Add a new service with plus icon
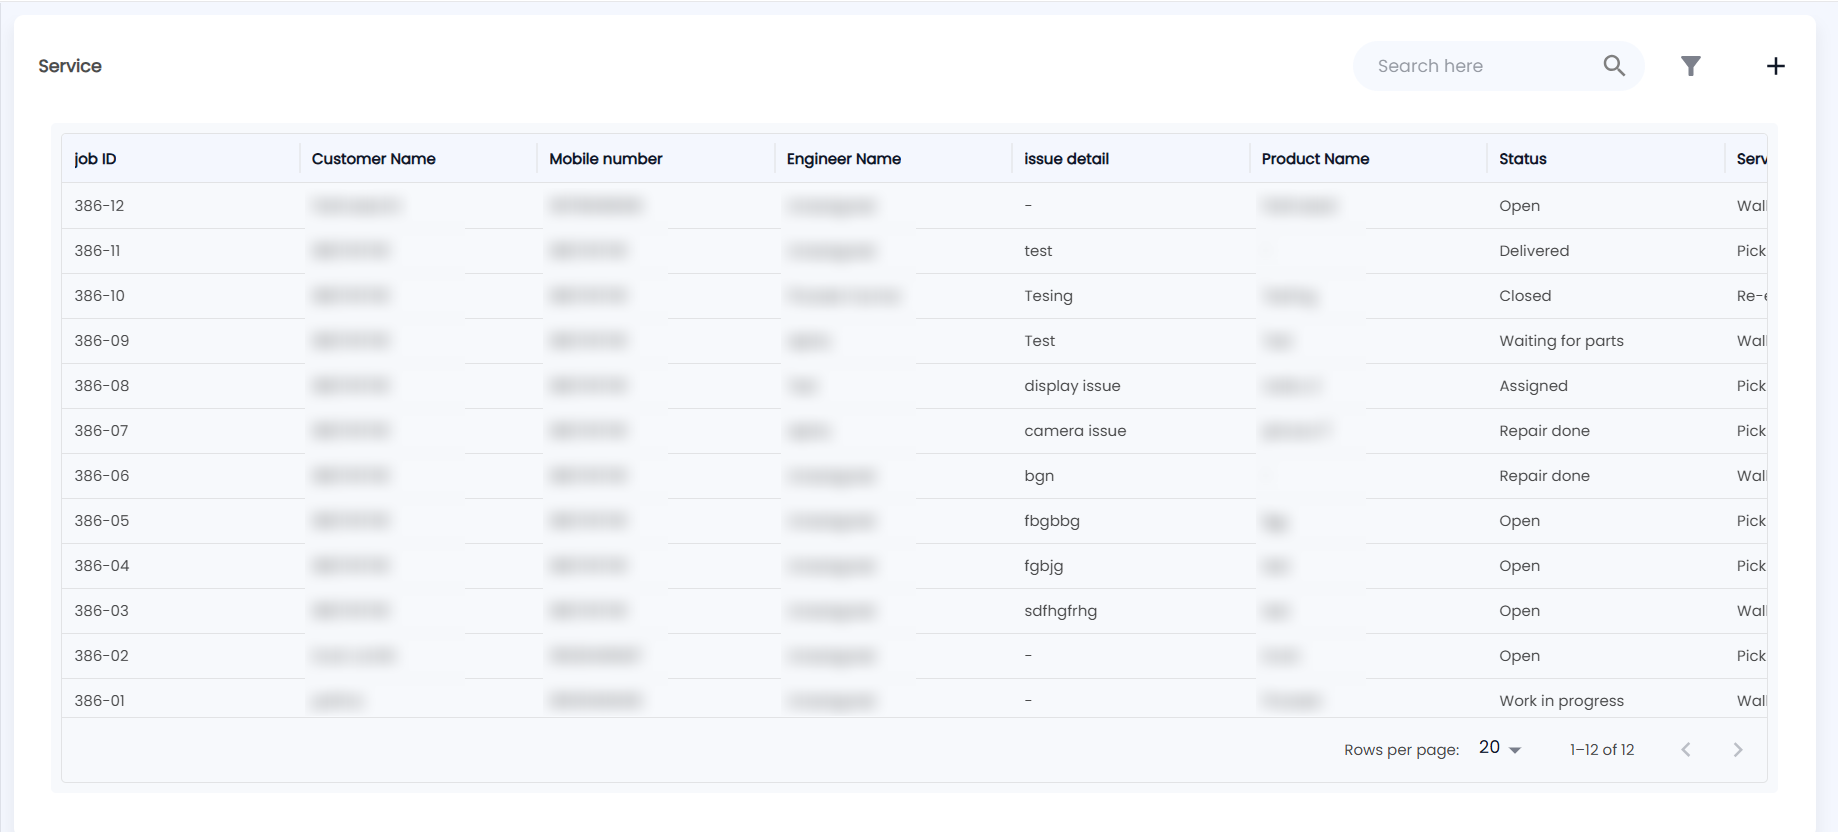 tap(1775, 66)
